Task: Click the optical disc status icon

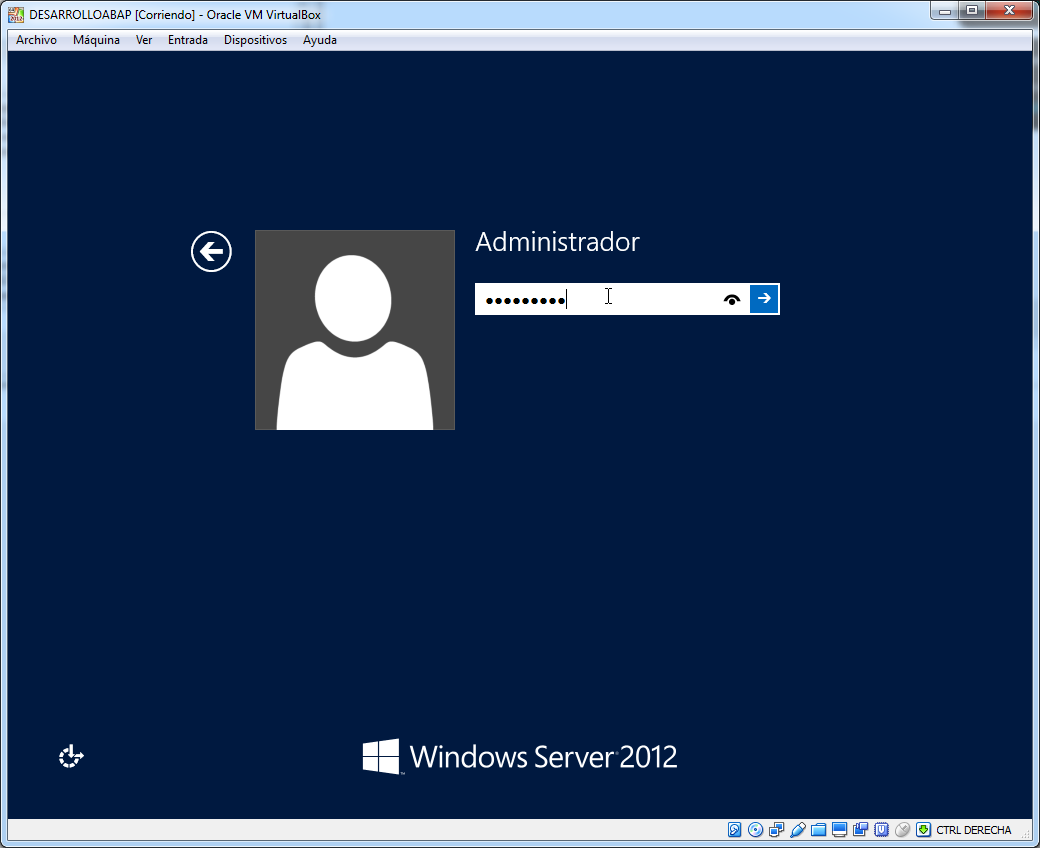Action: click(755, 829)
